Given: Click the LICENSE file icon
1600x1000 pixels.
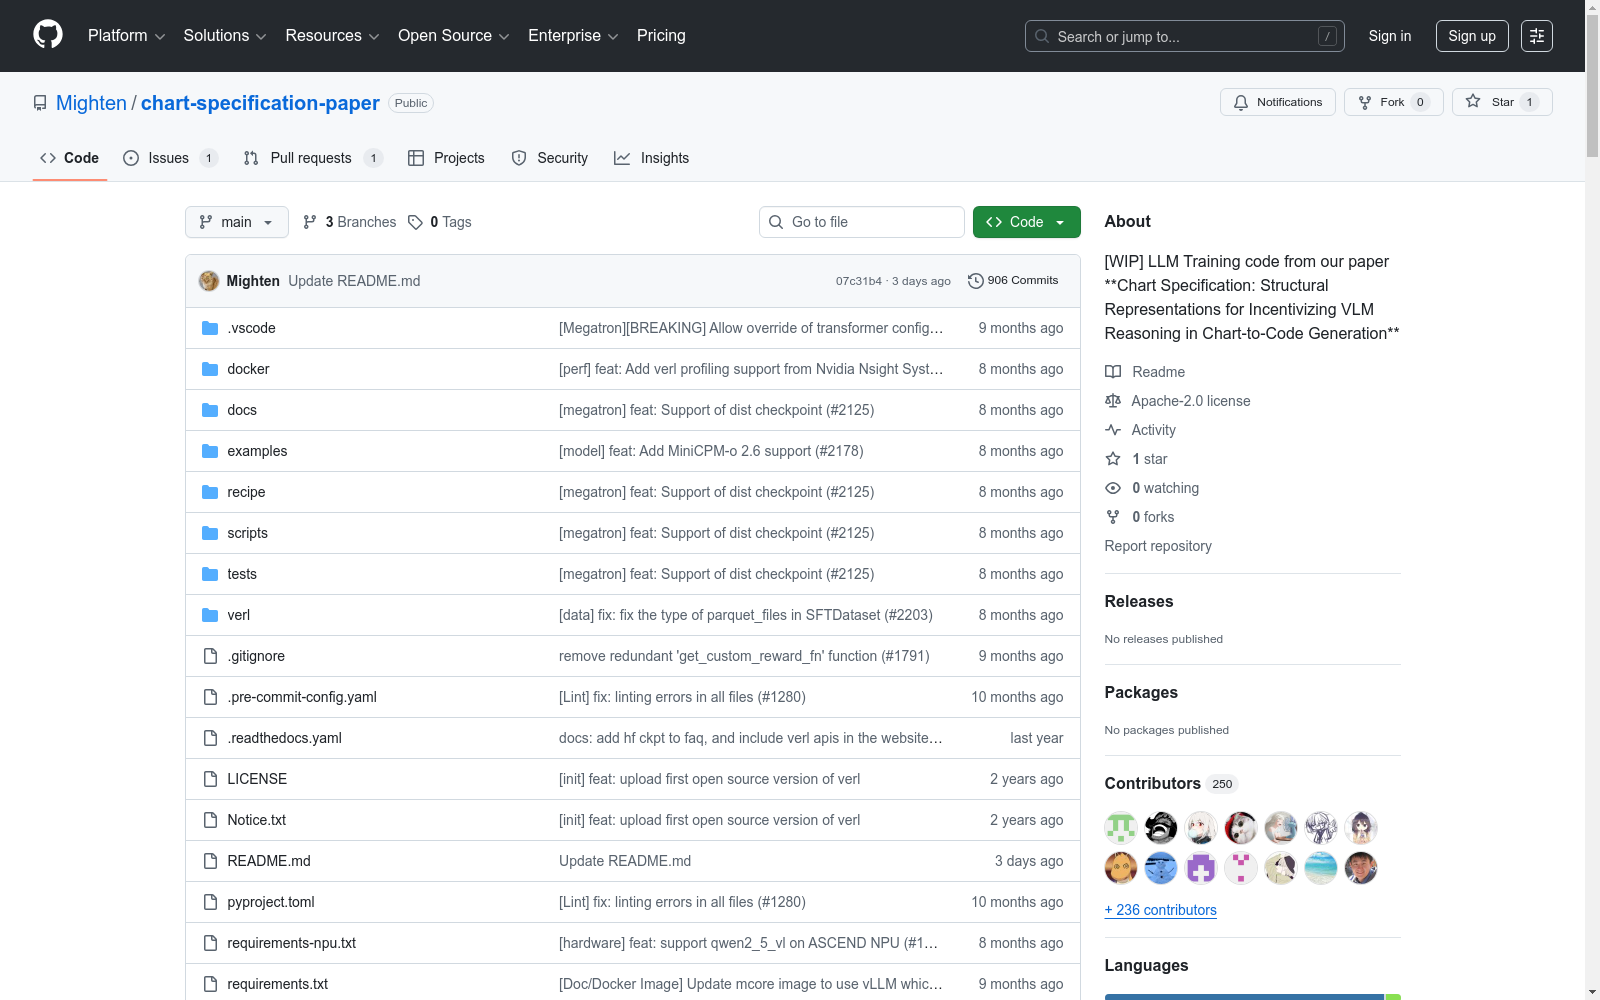Looking at the screenshot, I should coord(210,779).
